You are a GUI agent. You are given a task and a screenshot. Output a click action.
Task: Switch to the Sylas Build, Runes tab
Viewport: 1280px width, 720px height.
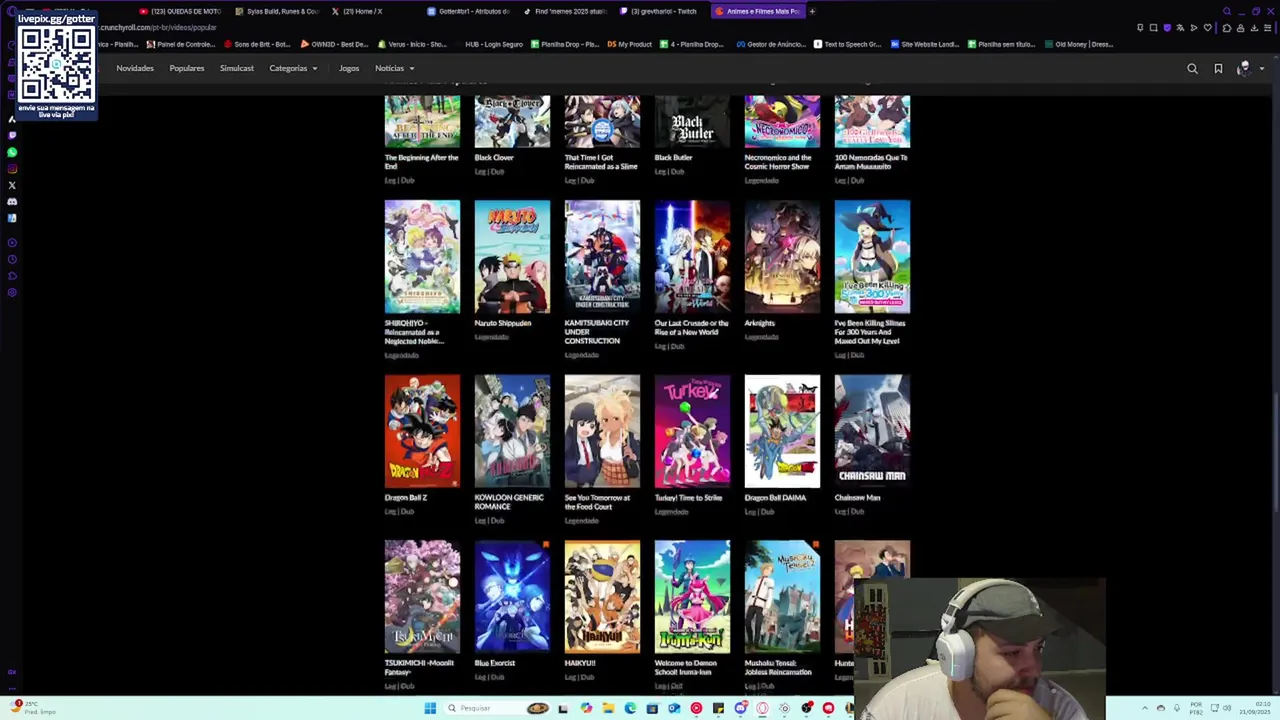(x=278, y=11)
